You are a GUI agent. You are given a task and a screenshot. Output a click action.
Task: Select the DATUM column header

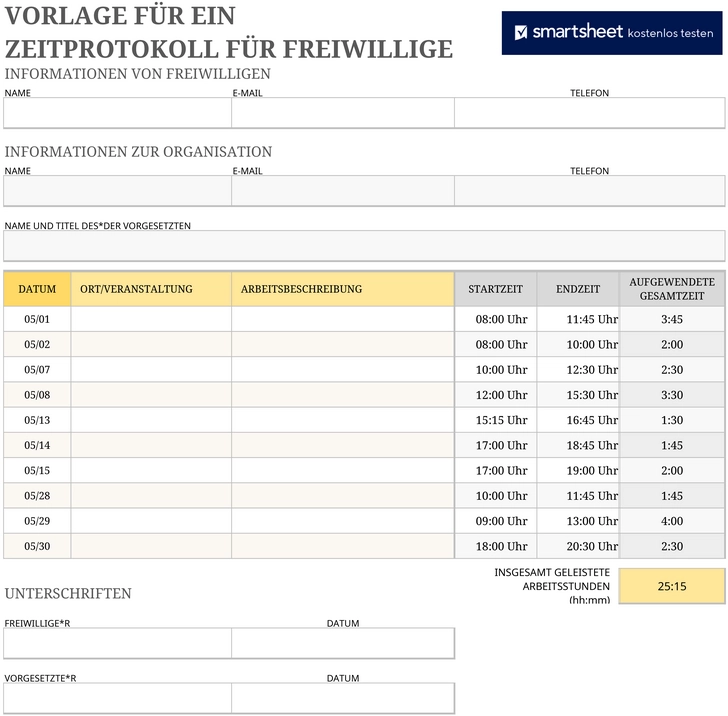click(x=37, y=289)
